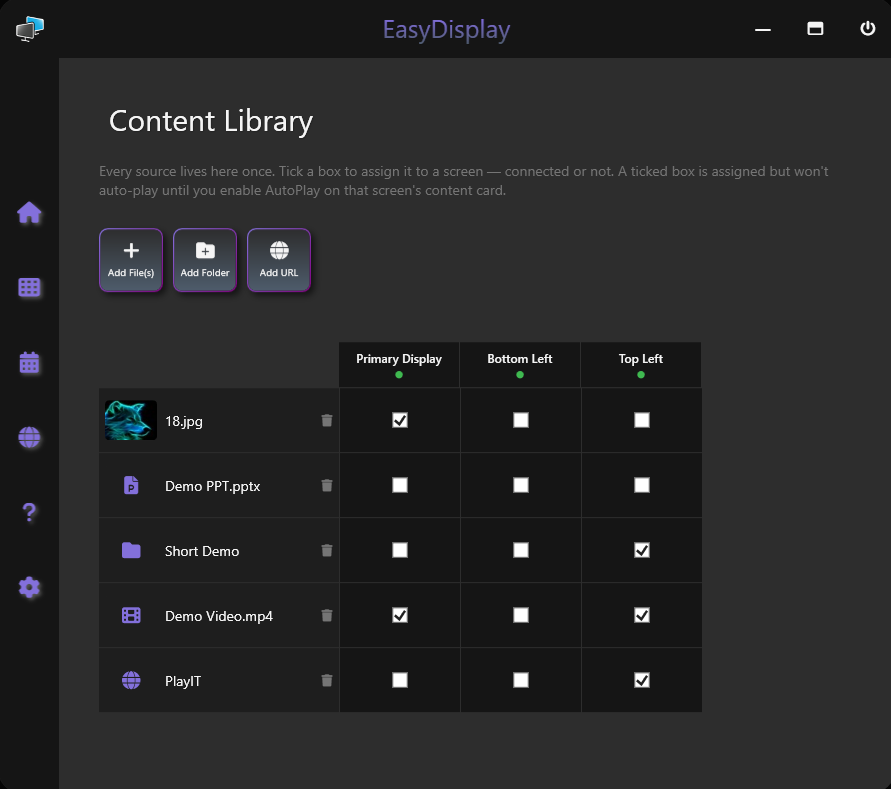This screenshot has height=789, width=891.
Task: Click the globe icon for PlayIT
Action: [131, 680]
